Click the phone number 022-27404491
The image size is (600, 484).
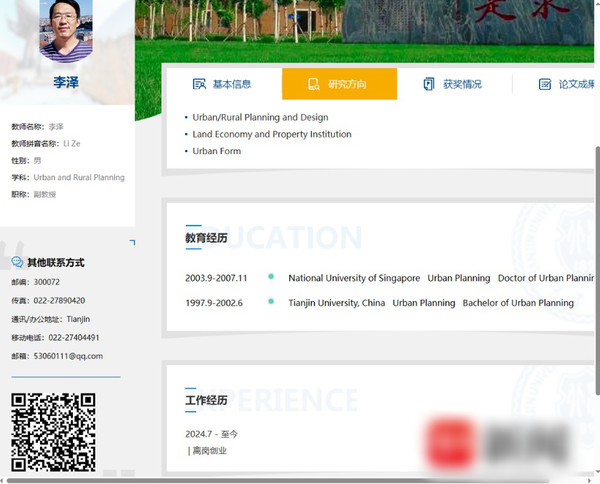coord(74,337)
